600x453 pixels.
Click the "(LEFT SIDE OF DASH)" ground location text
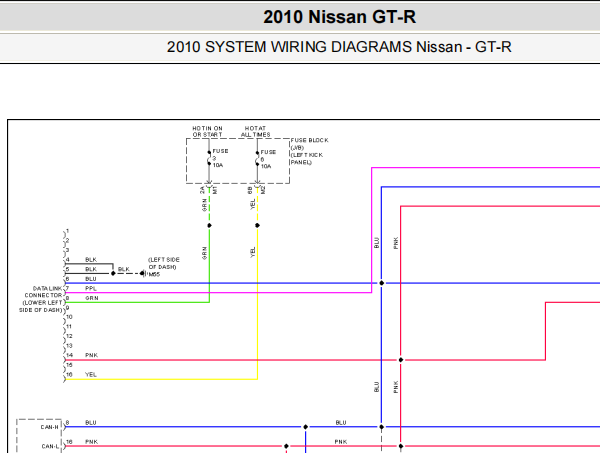coord(163,263)
